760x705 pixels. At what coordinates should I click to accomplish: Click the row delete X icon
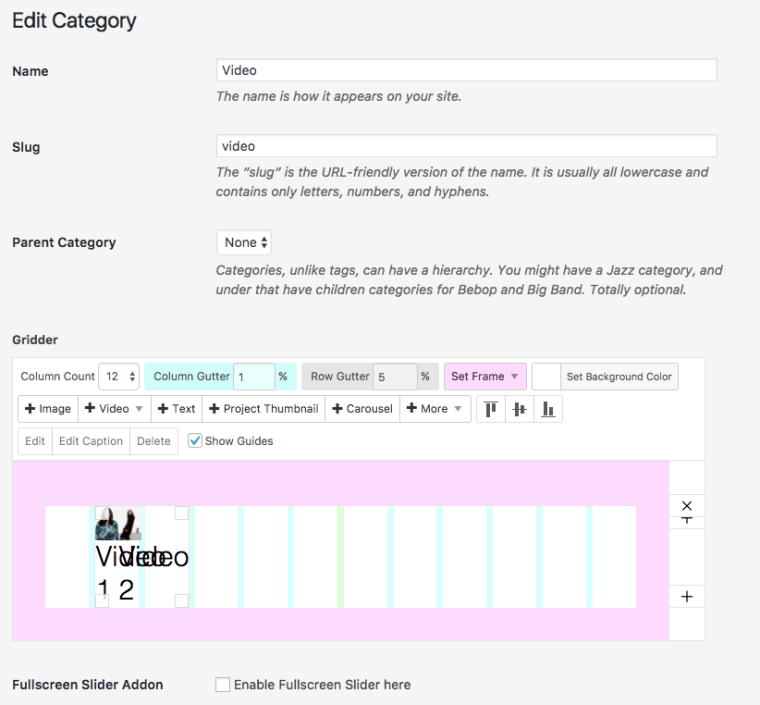coord(686,505)
